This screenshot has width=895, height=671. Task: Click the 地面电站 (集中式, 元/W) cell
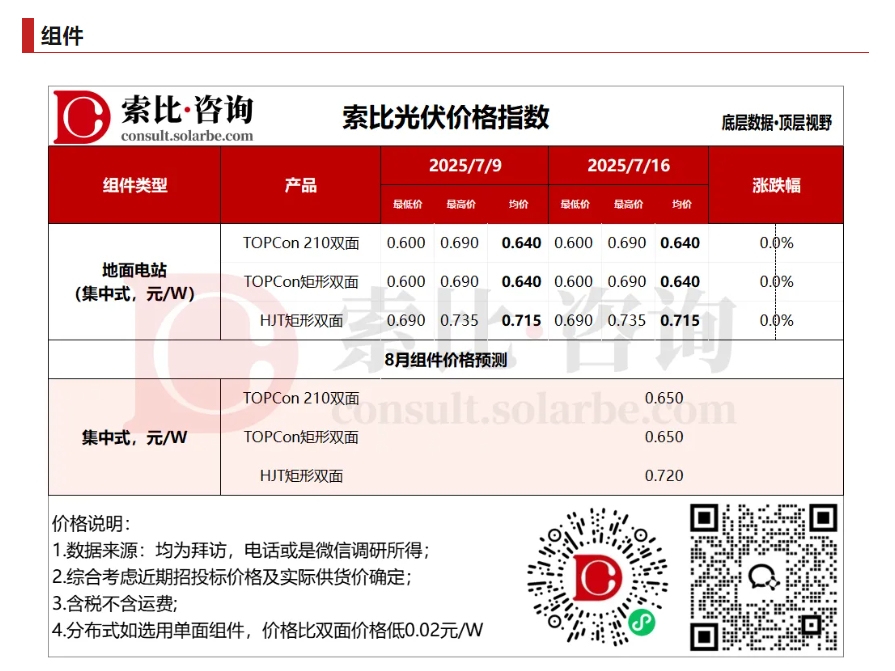click(x=135, y=282)
